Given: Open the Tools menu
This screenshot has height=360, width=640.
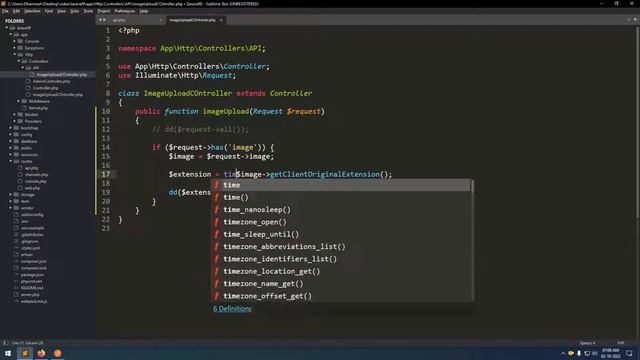Looking at the screenshot, I should pos(88,11).
